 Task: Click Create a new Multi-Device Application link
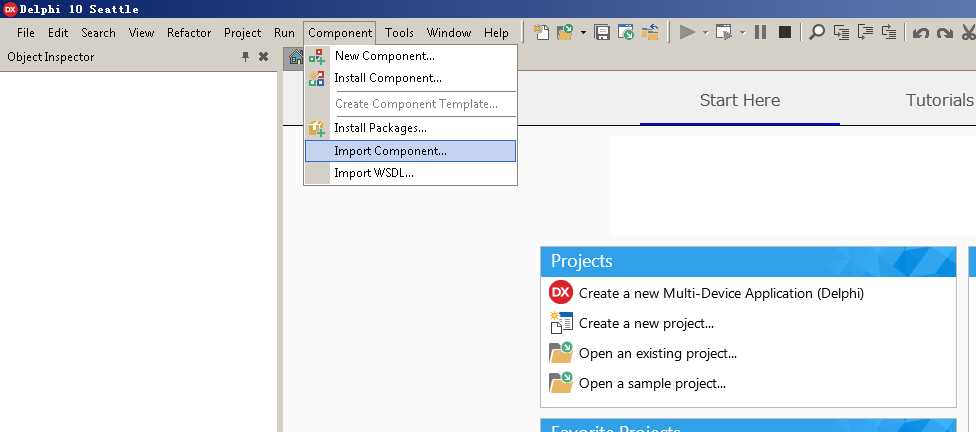coord(721,293)
